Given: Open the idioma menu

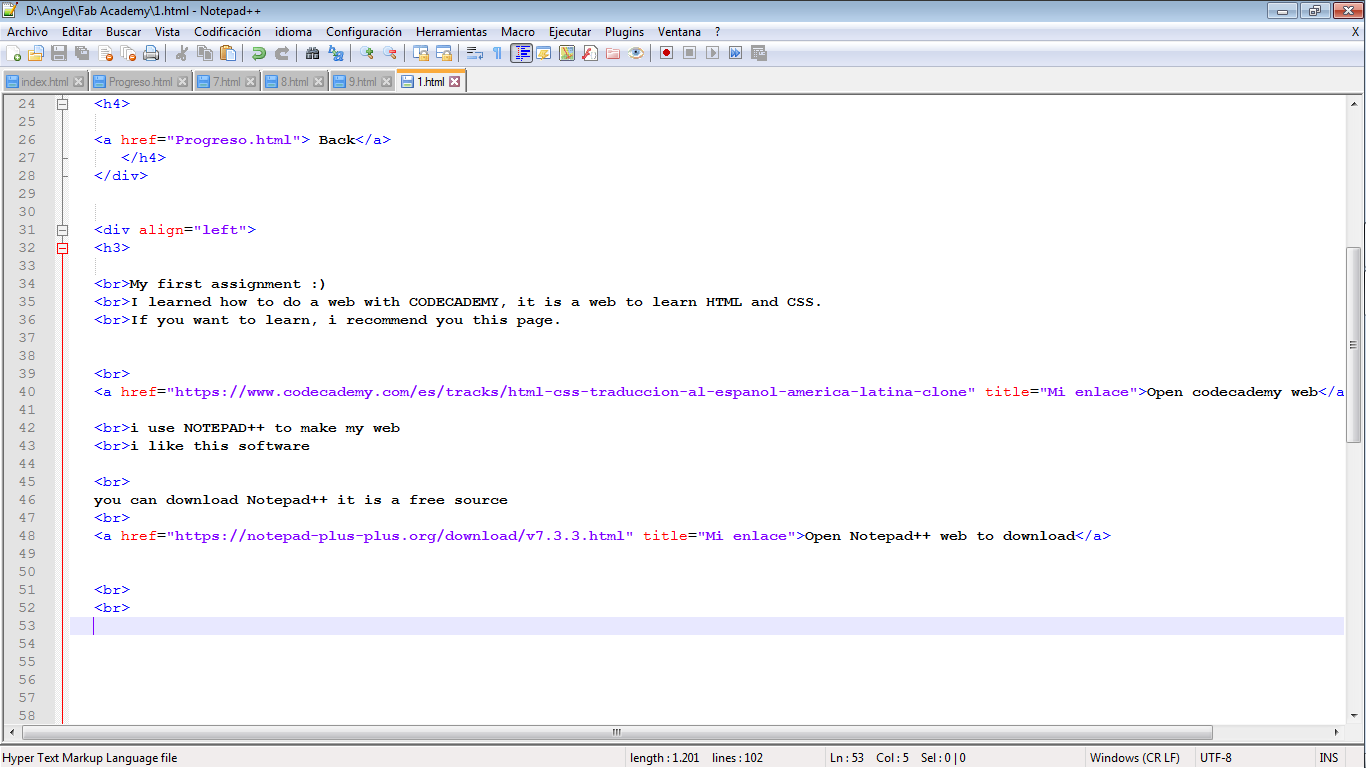Looking at the screenshot, I should 294,32.
